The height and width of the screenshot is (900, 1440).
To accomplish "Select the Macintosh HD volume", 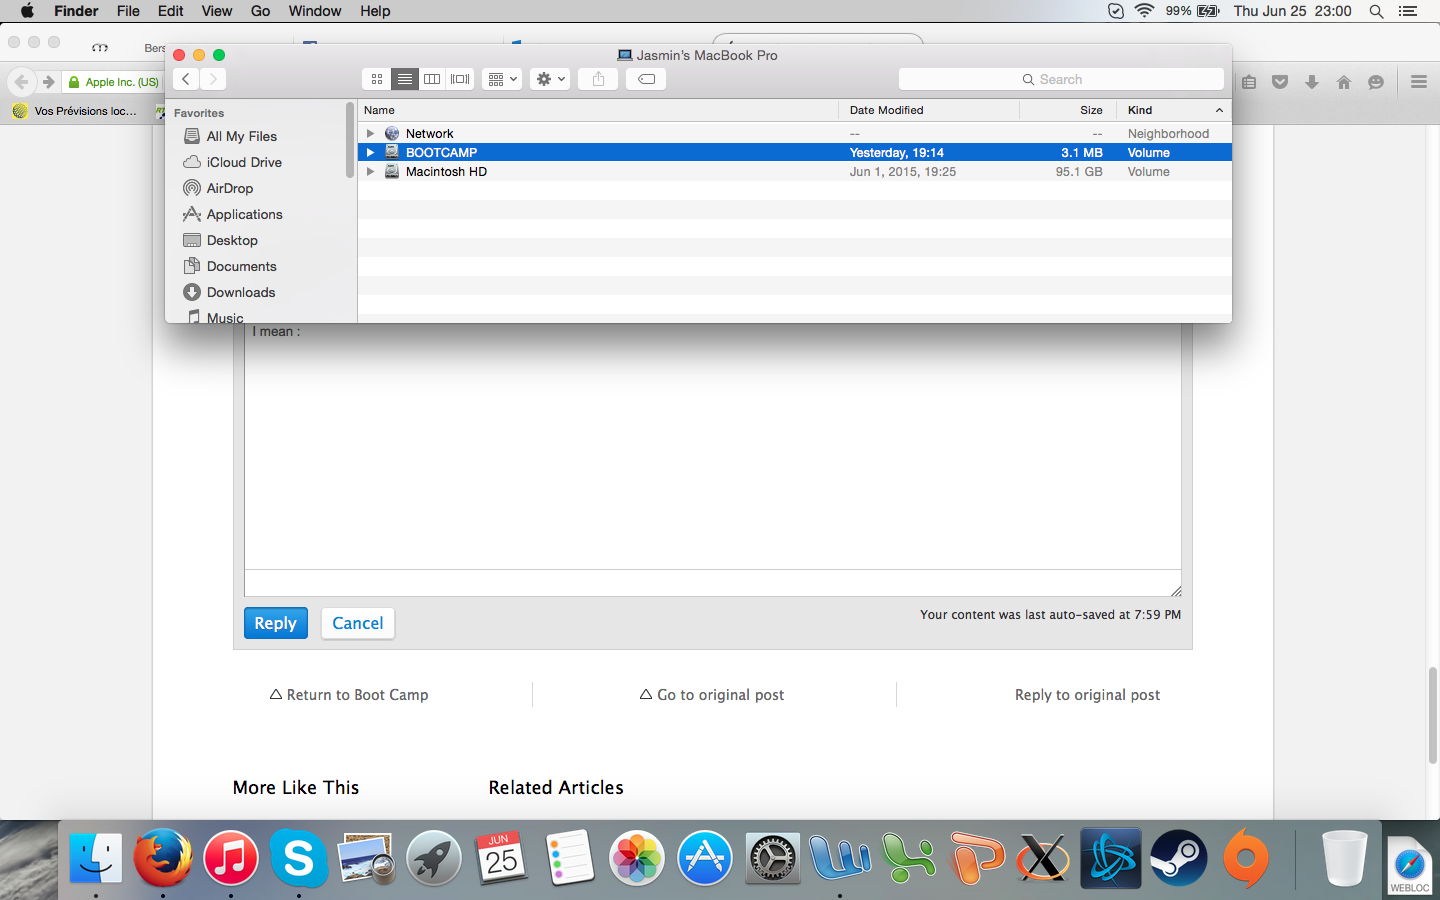I will pos(794,171).
